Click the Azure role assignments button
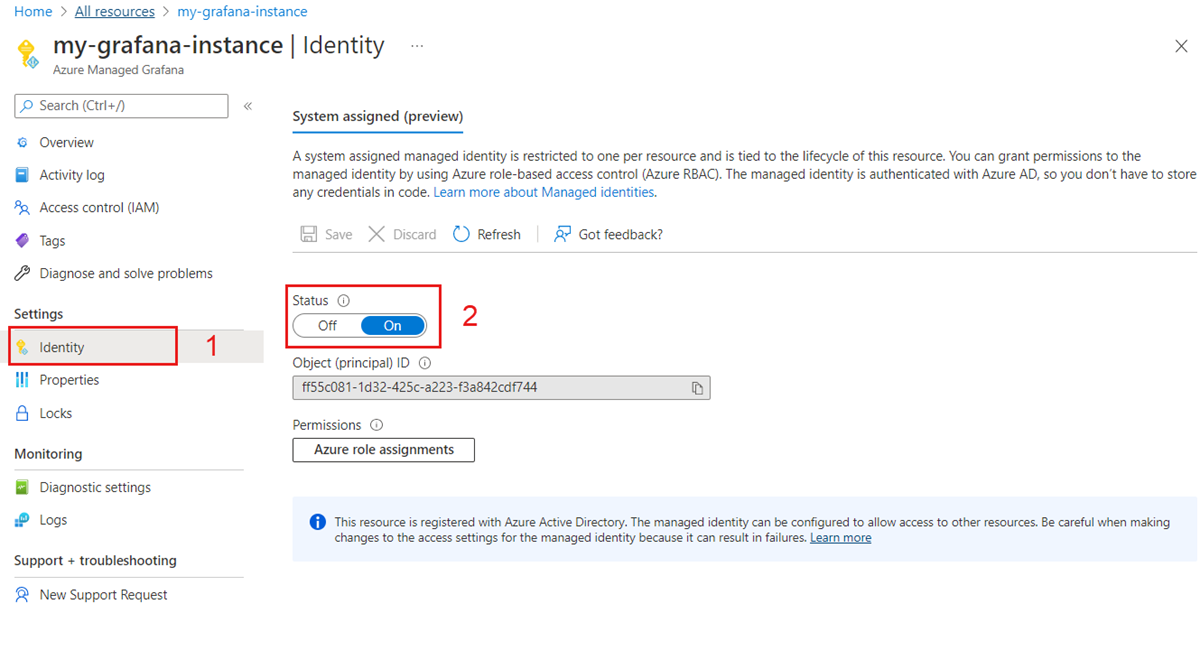 point(383,450)
